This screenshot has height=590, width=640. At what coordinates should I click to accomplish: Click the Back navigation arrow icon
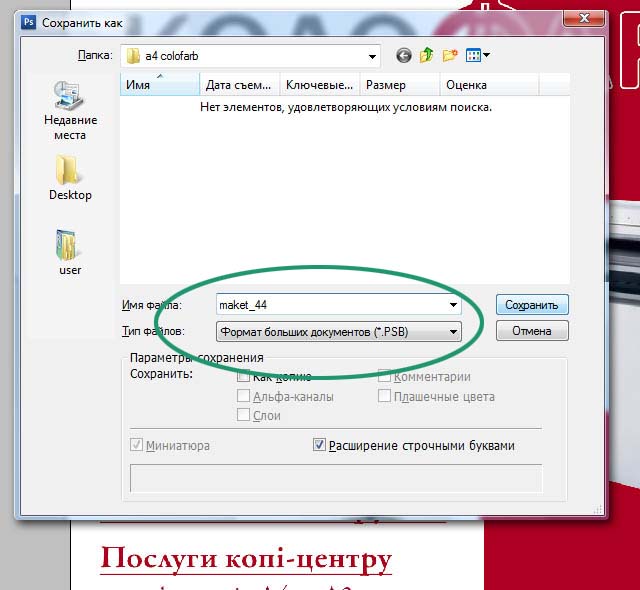pos(404,55)
